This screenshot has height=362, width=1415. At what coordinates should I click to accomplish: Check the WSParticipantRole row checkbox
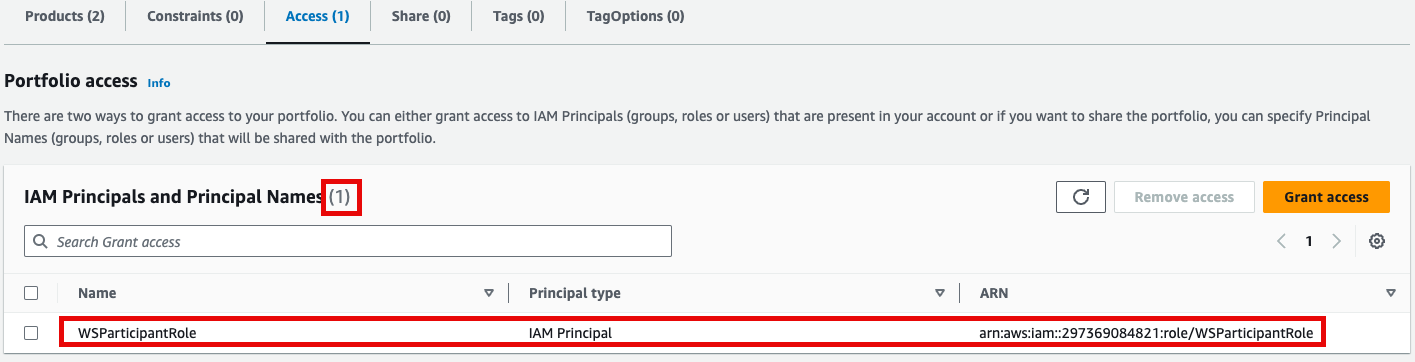point(31,332)
